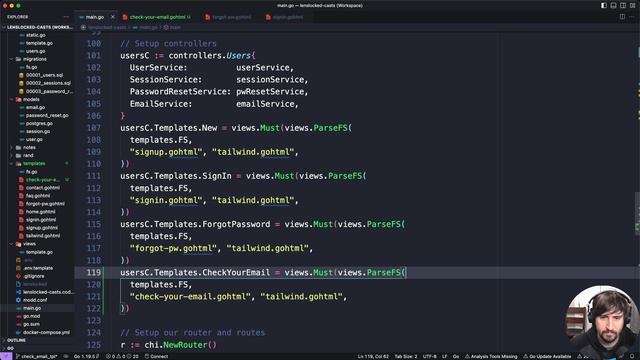
Task: Click Analysis Tools Missing warning
Action: coord(491,356)
